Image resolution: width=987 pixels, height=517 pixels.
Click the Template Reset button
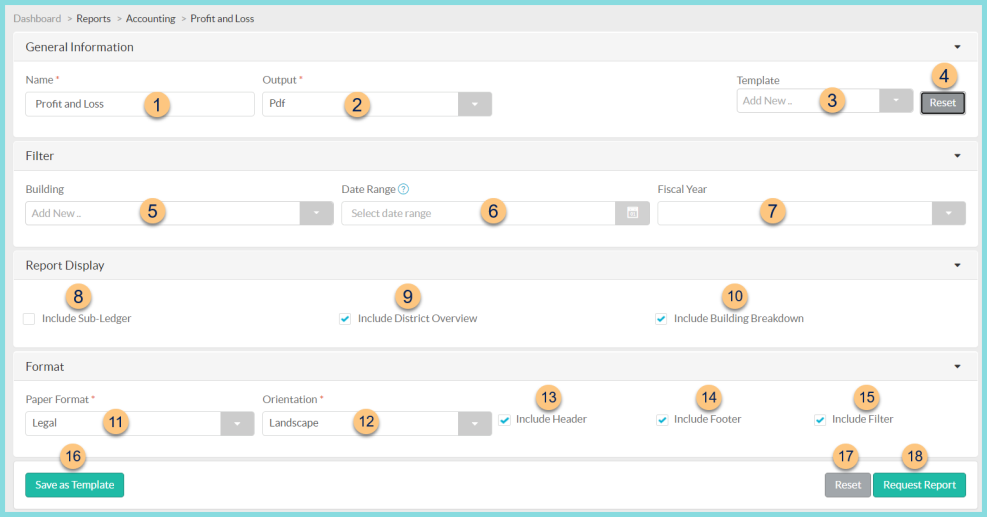tap(942, 103)
